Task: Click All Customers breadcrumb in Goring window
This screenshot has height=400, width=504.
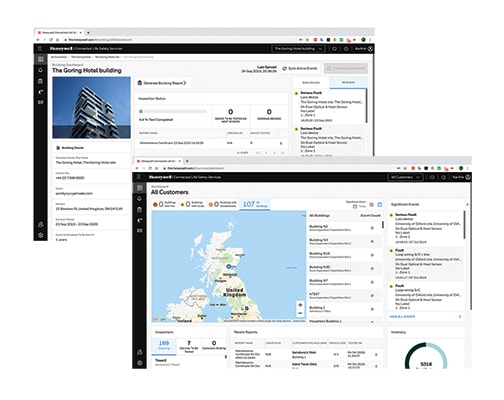Action: coord(59,57)
